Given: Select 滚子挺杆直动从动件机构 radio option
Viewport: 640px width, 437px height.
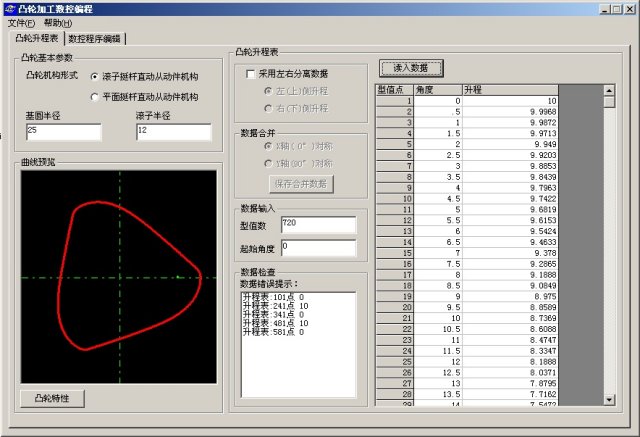Looking at the screenshot, I should click(x=95, y=76).
